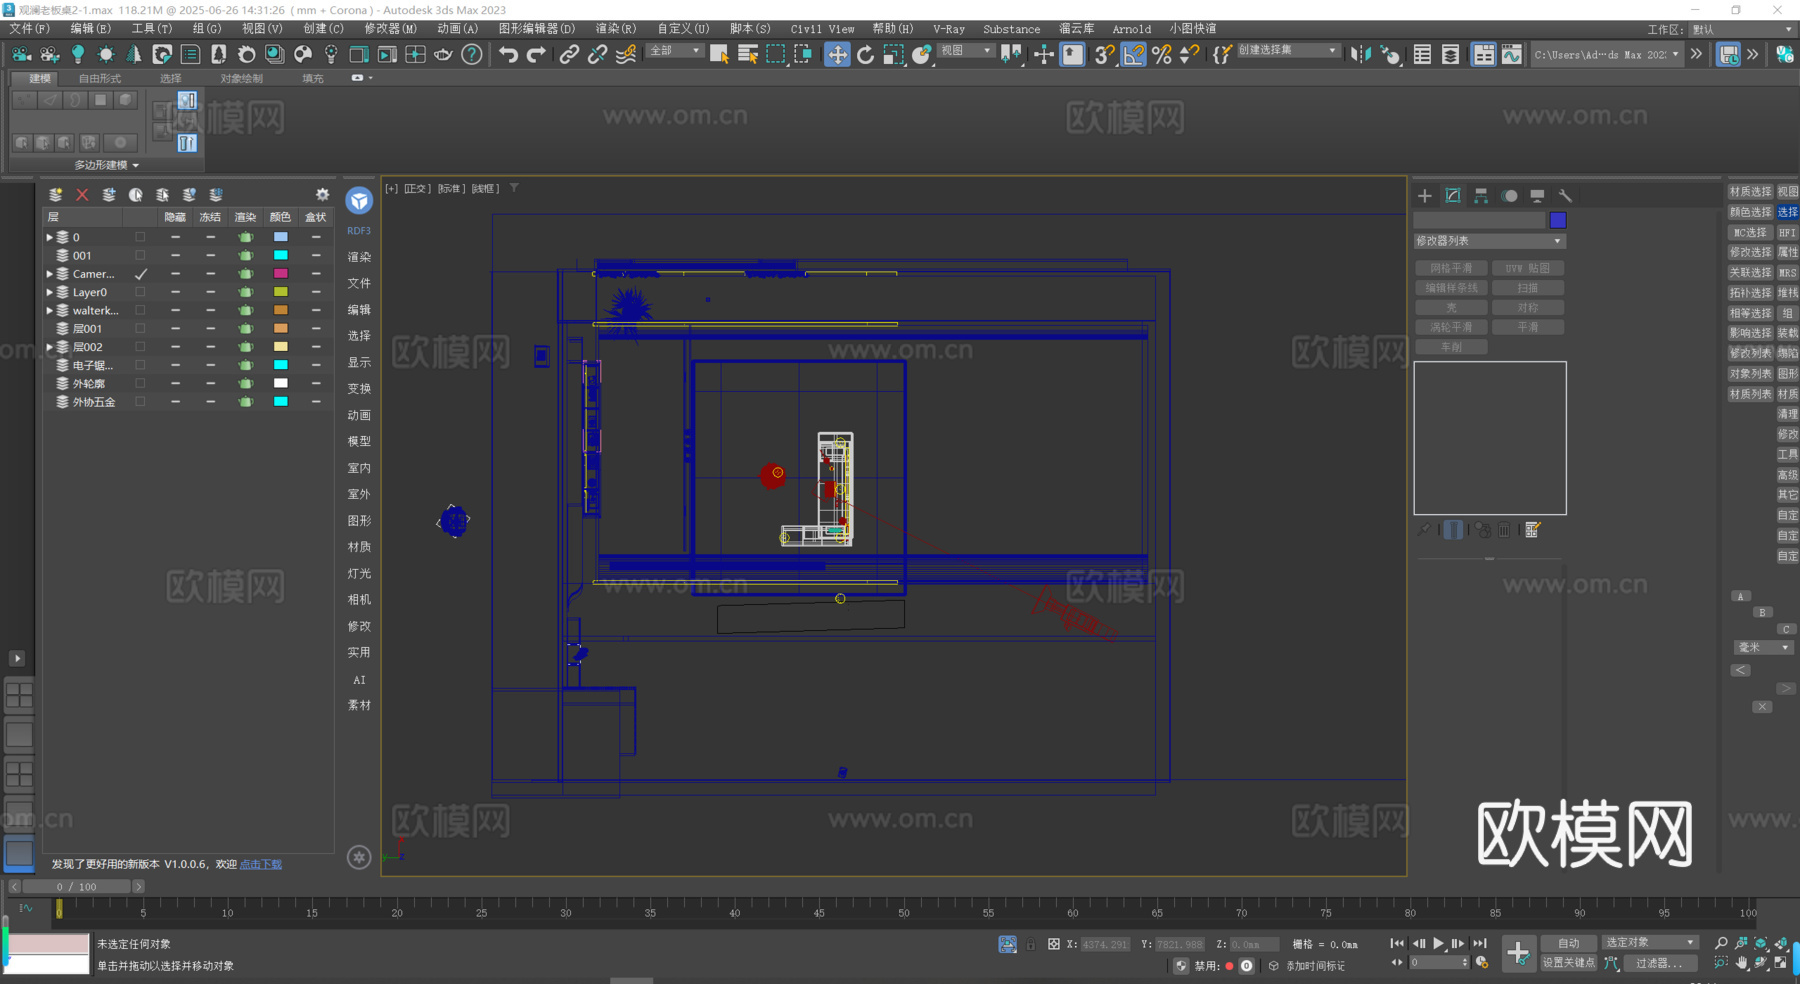Image resolution: width=1800 pixels, height=984 pixels.
Task: Open the 修改器列表 modifier list dropdown
Action: point(1489,241)
